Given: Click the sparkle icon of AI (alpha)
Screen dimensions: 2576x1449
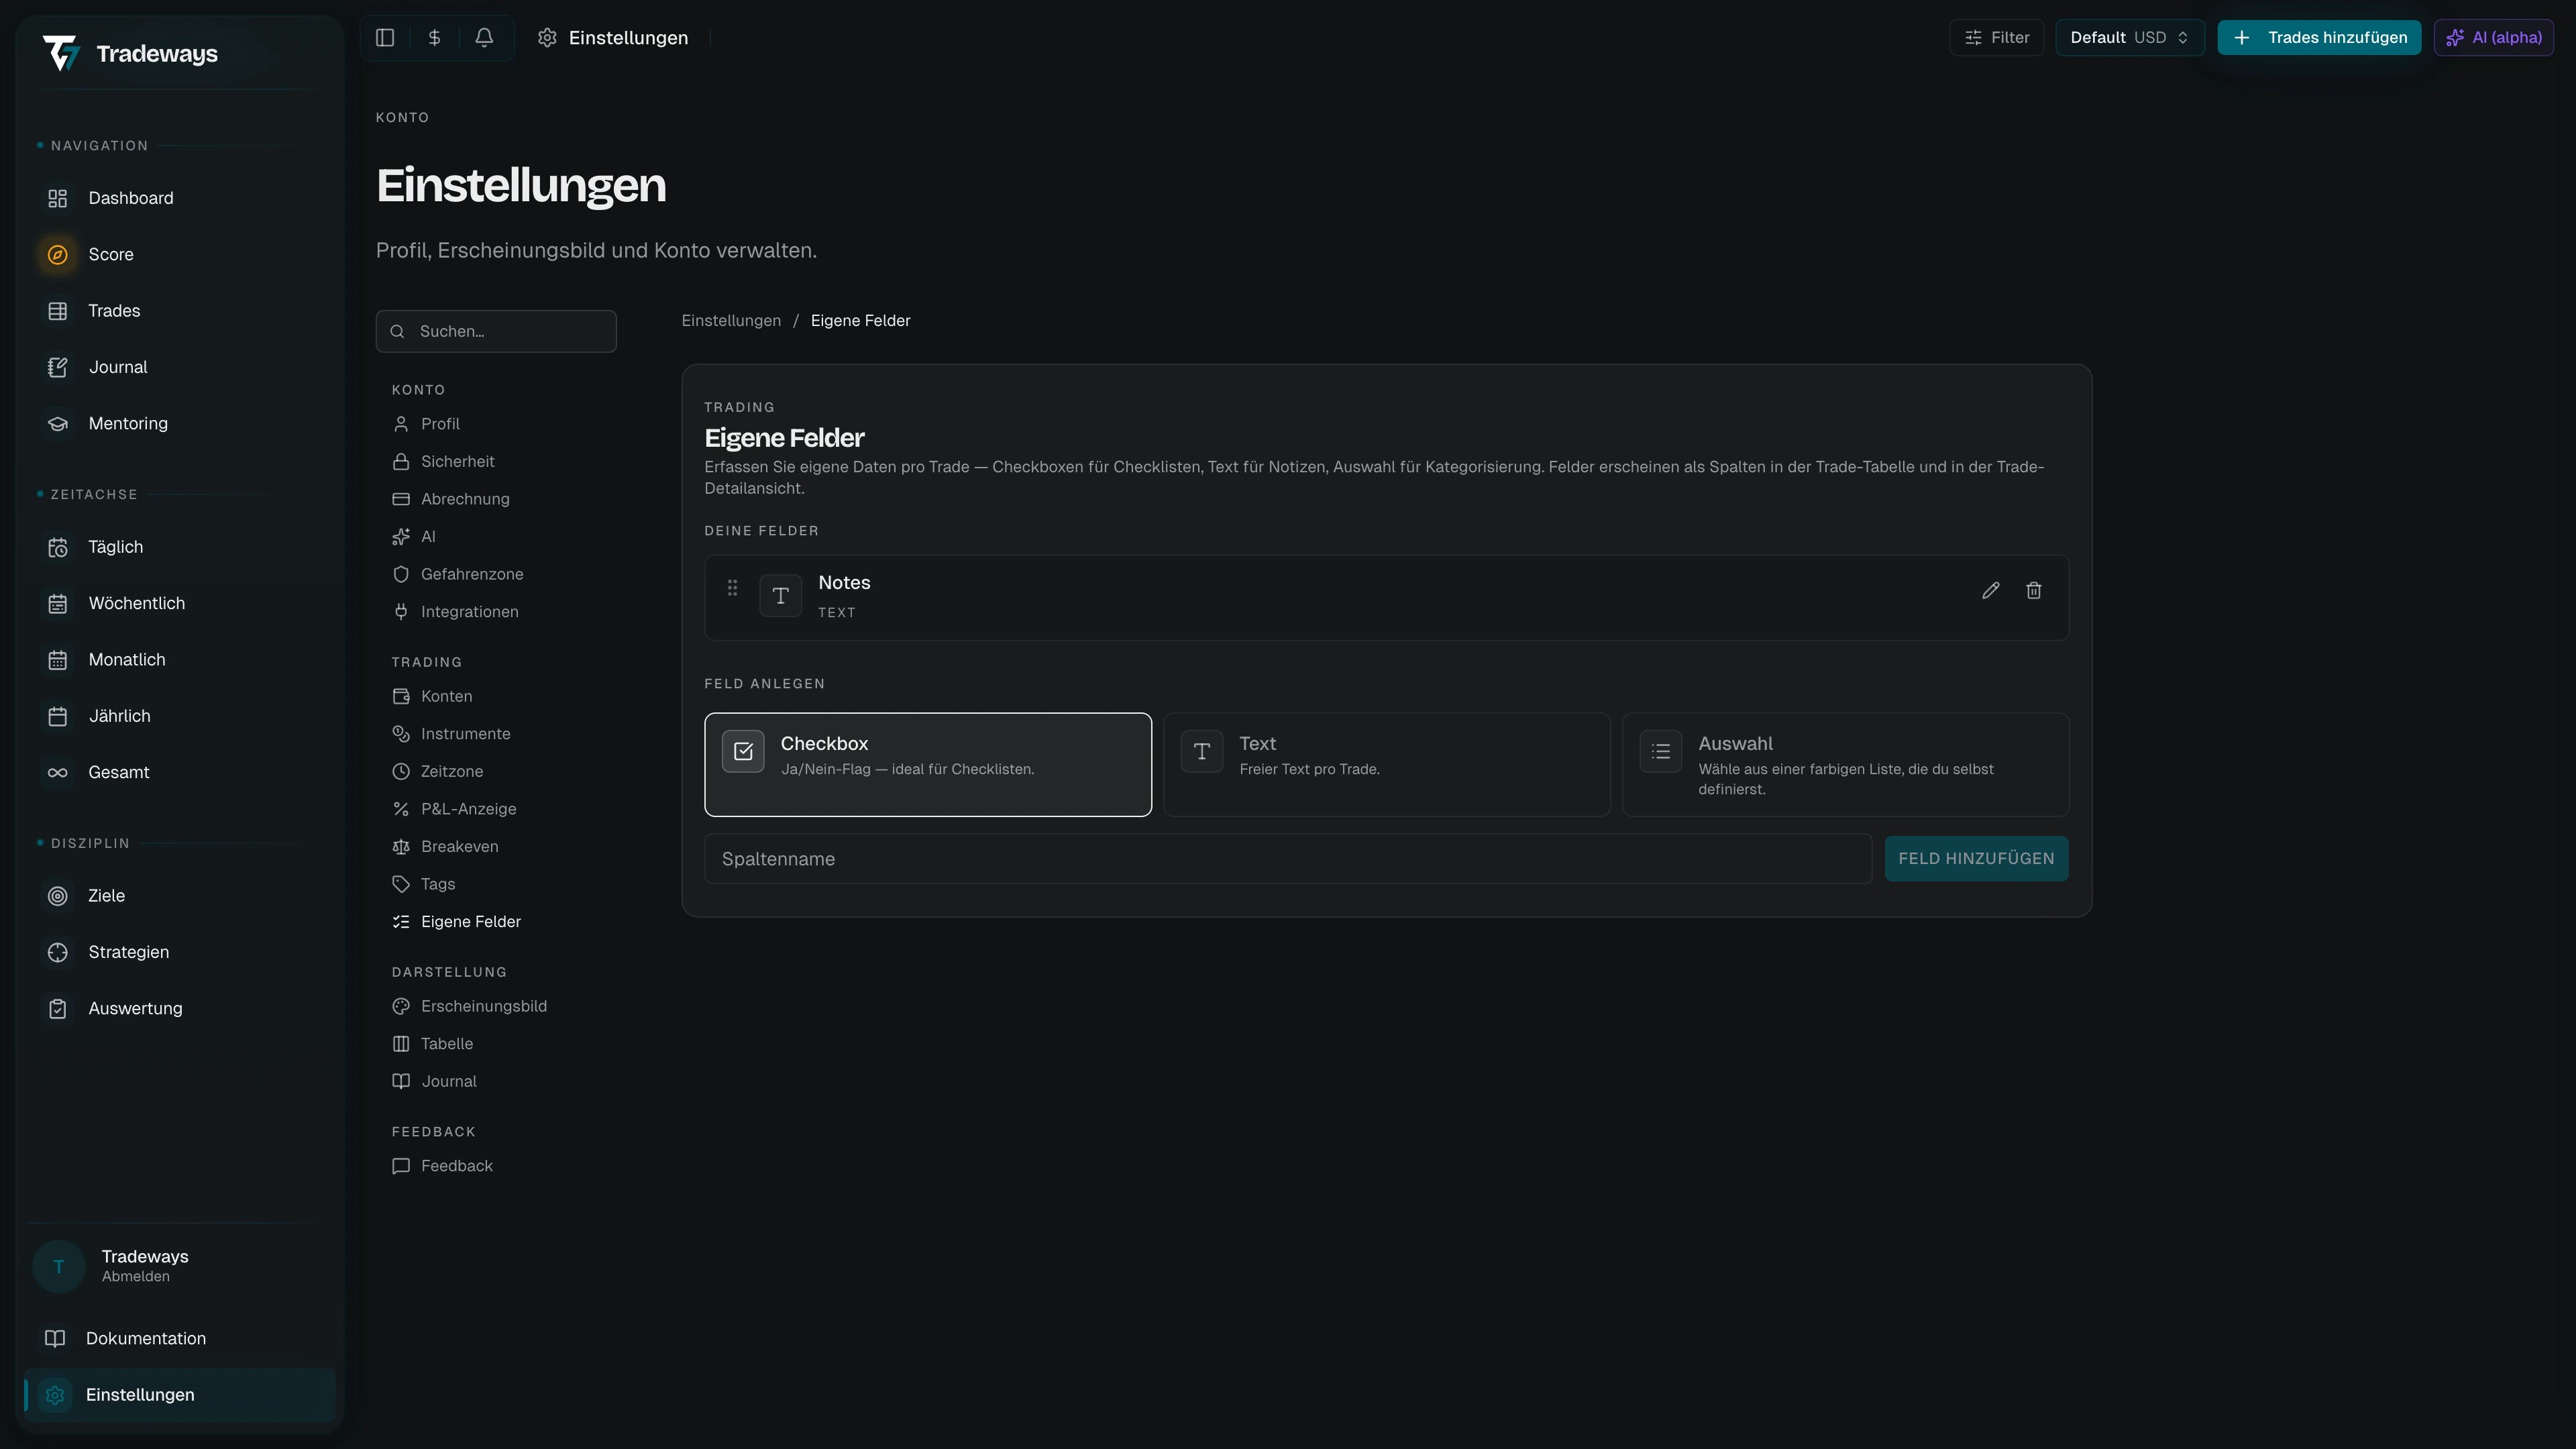Looking at the screenshot, I should pyautogui.click(x=2455, y=38).
